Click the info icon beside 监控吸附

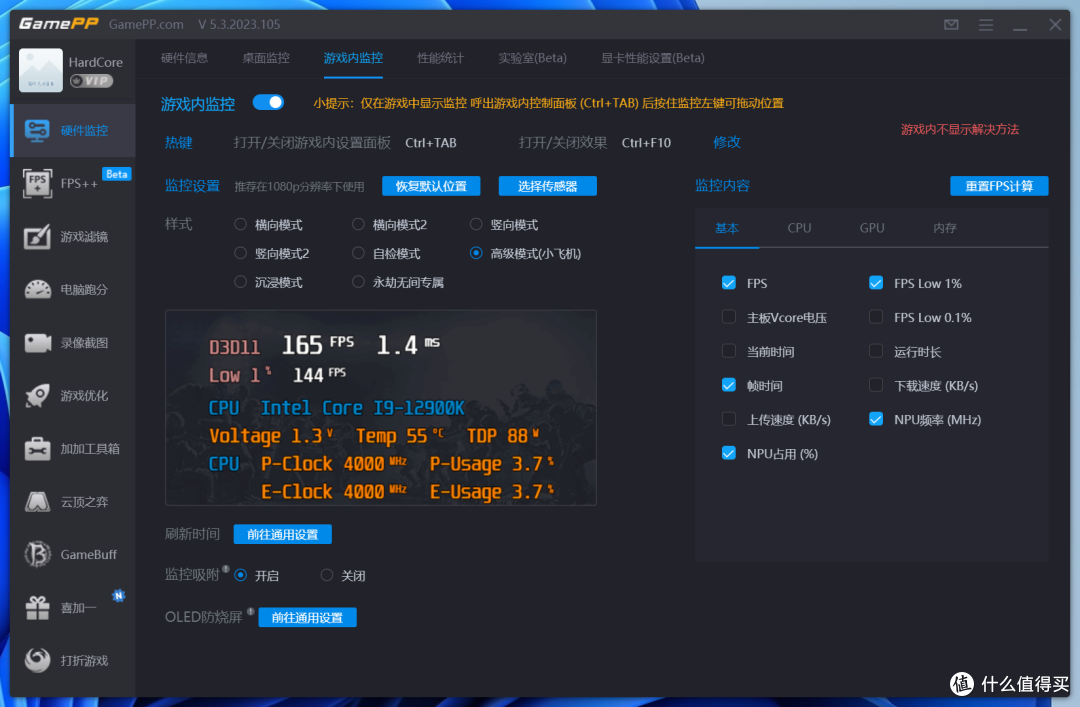pyautogui.click(x=226, y=569)
